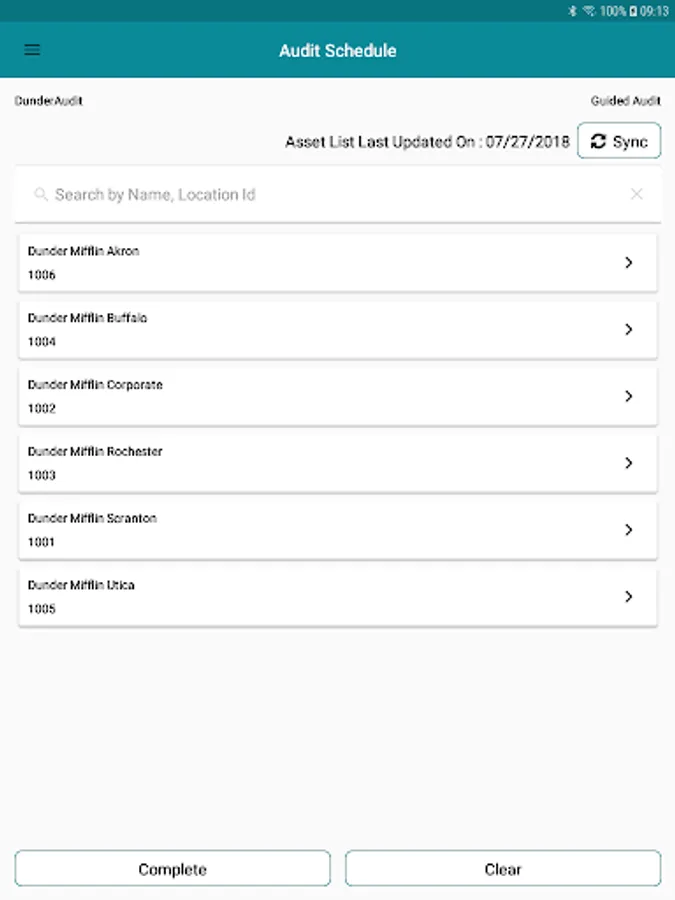Tap the Wi-Fi status icon
This screenshot has width=675, height=900.
pyautogui.click(x=589, y=10)
